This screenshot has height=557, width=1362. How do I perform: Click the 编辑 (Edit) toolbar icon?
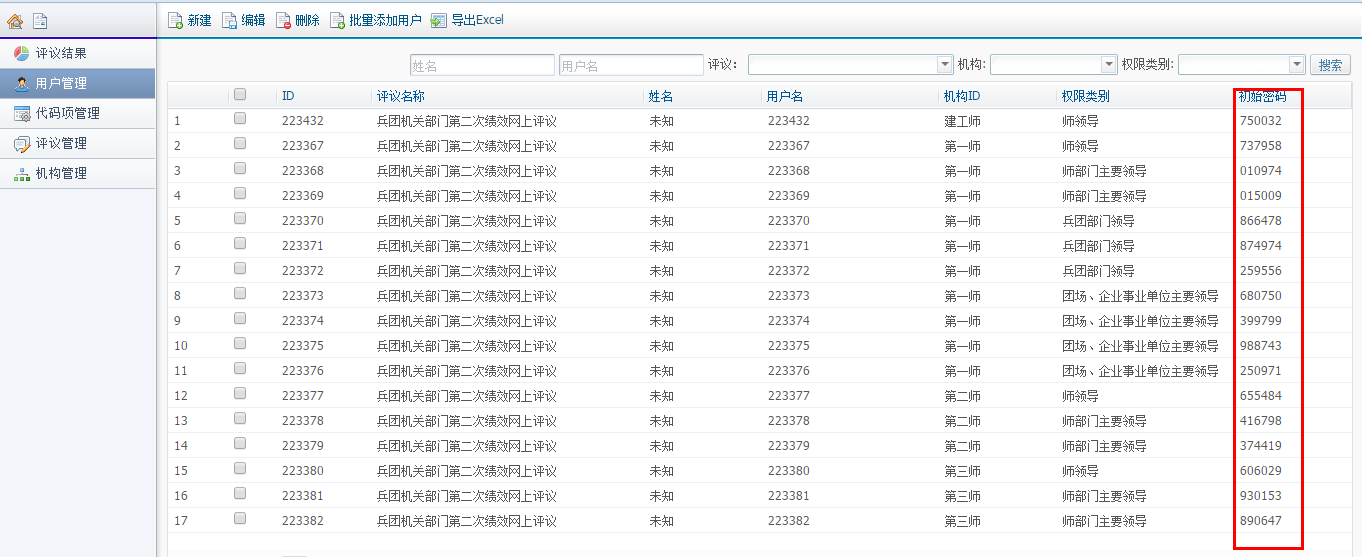229,20
